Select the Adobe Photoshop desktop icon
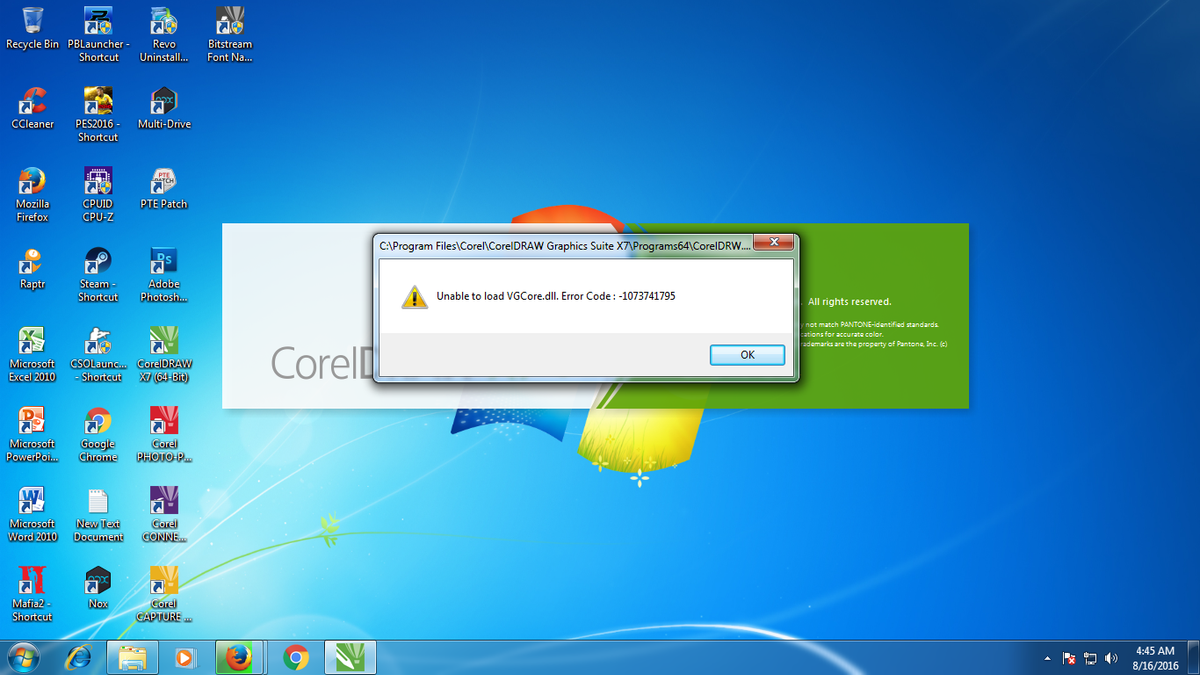This screenshot has height=675, width=1200. [164, 273]
